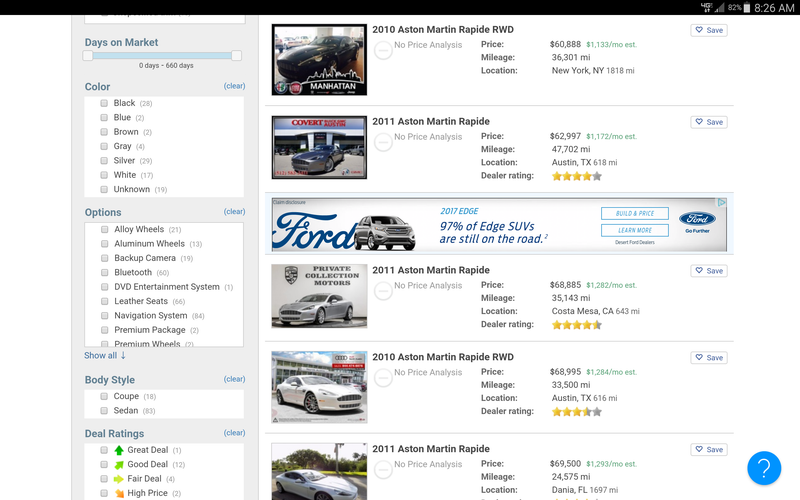Check the Good Deal rating checkbox
This screenshot has height=500, width=800.
pos(104,464)
